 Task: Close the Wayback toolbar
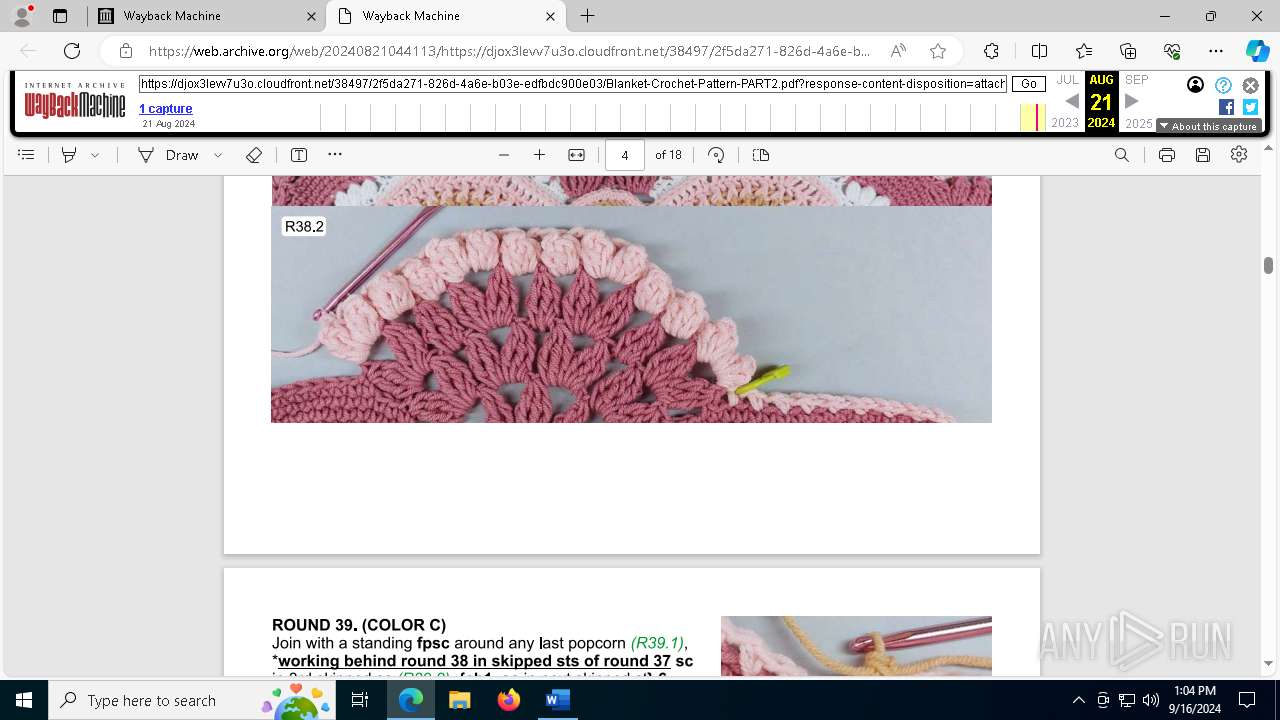click(x=1250, y=85)
